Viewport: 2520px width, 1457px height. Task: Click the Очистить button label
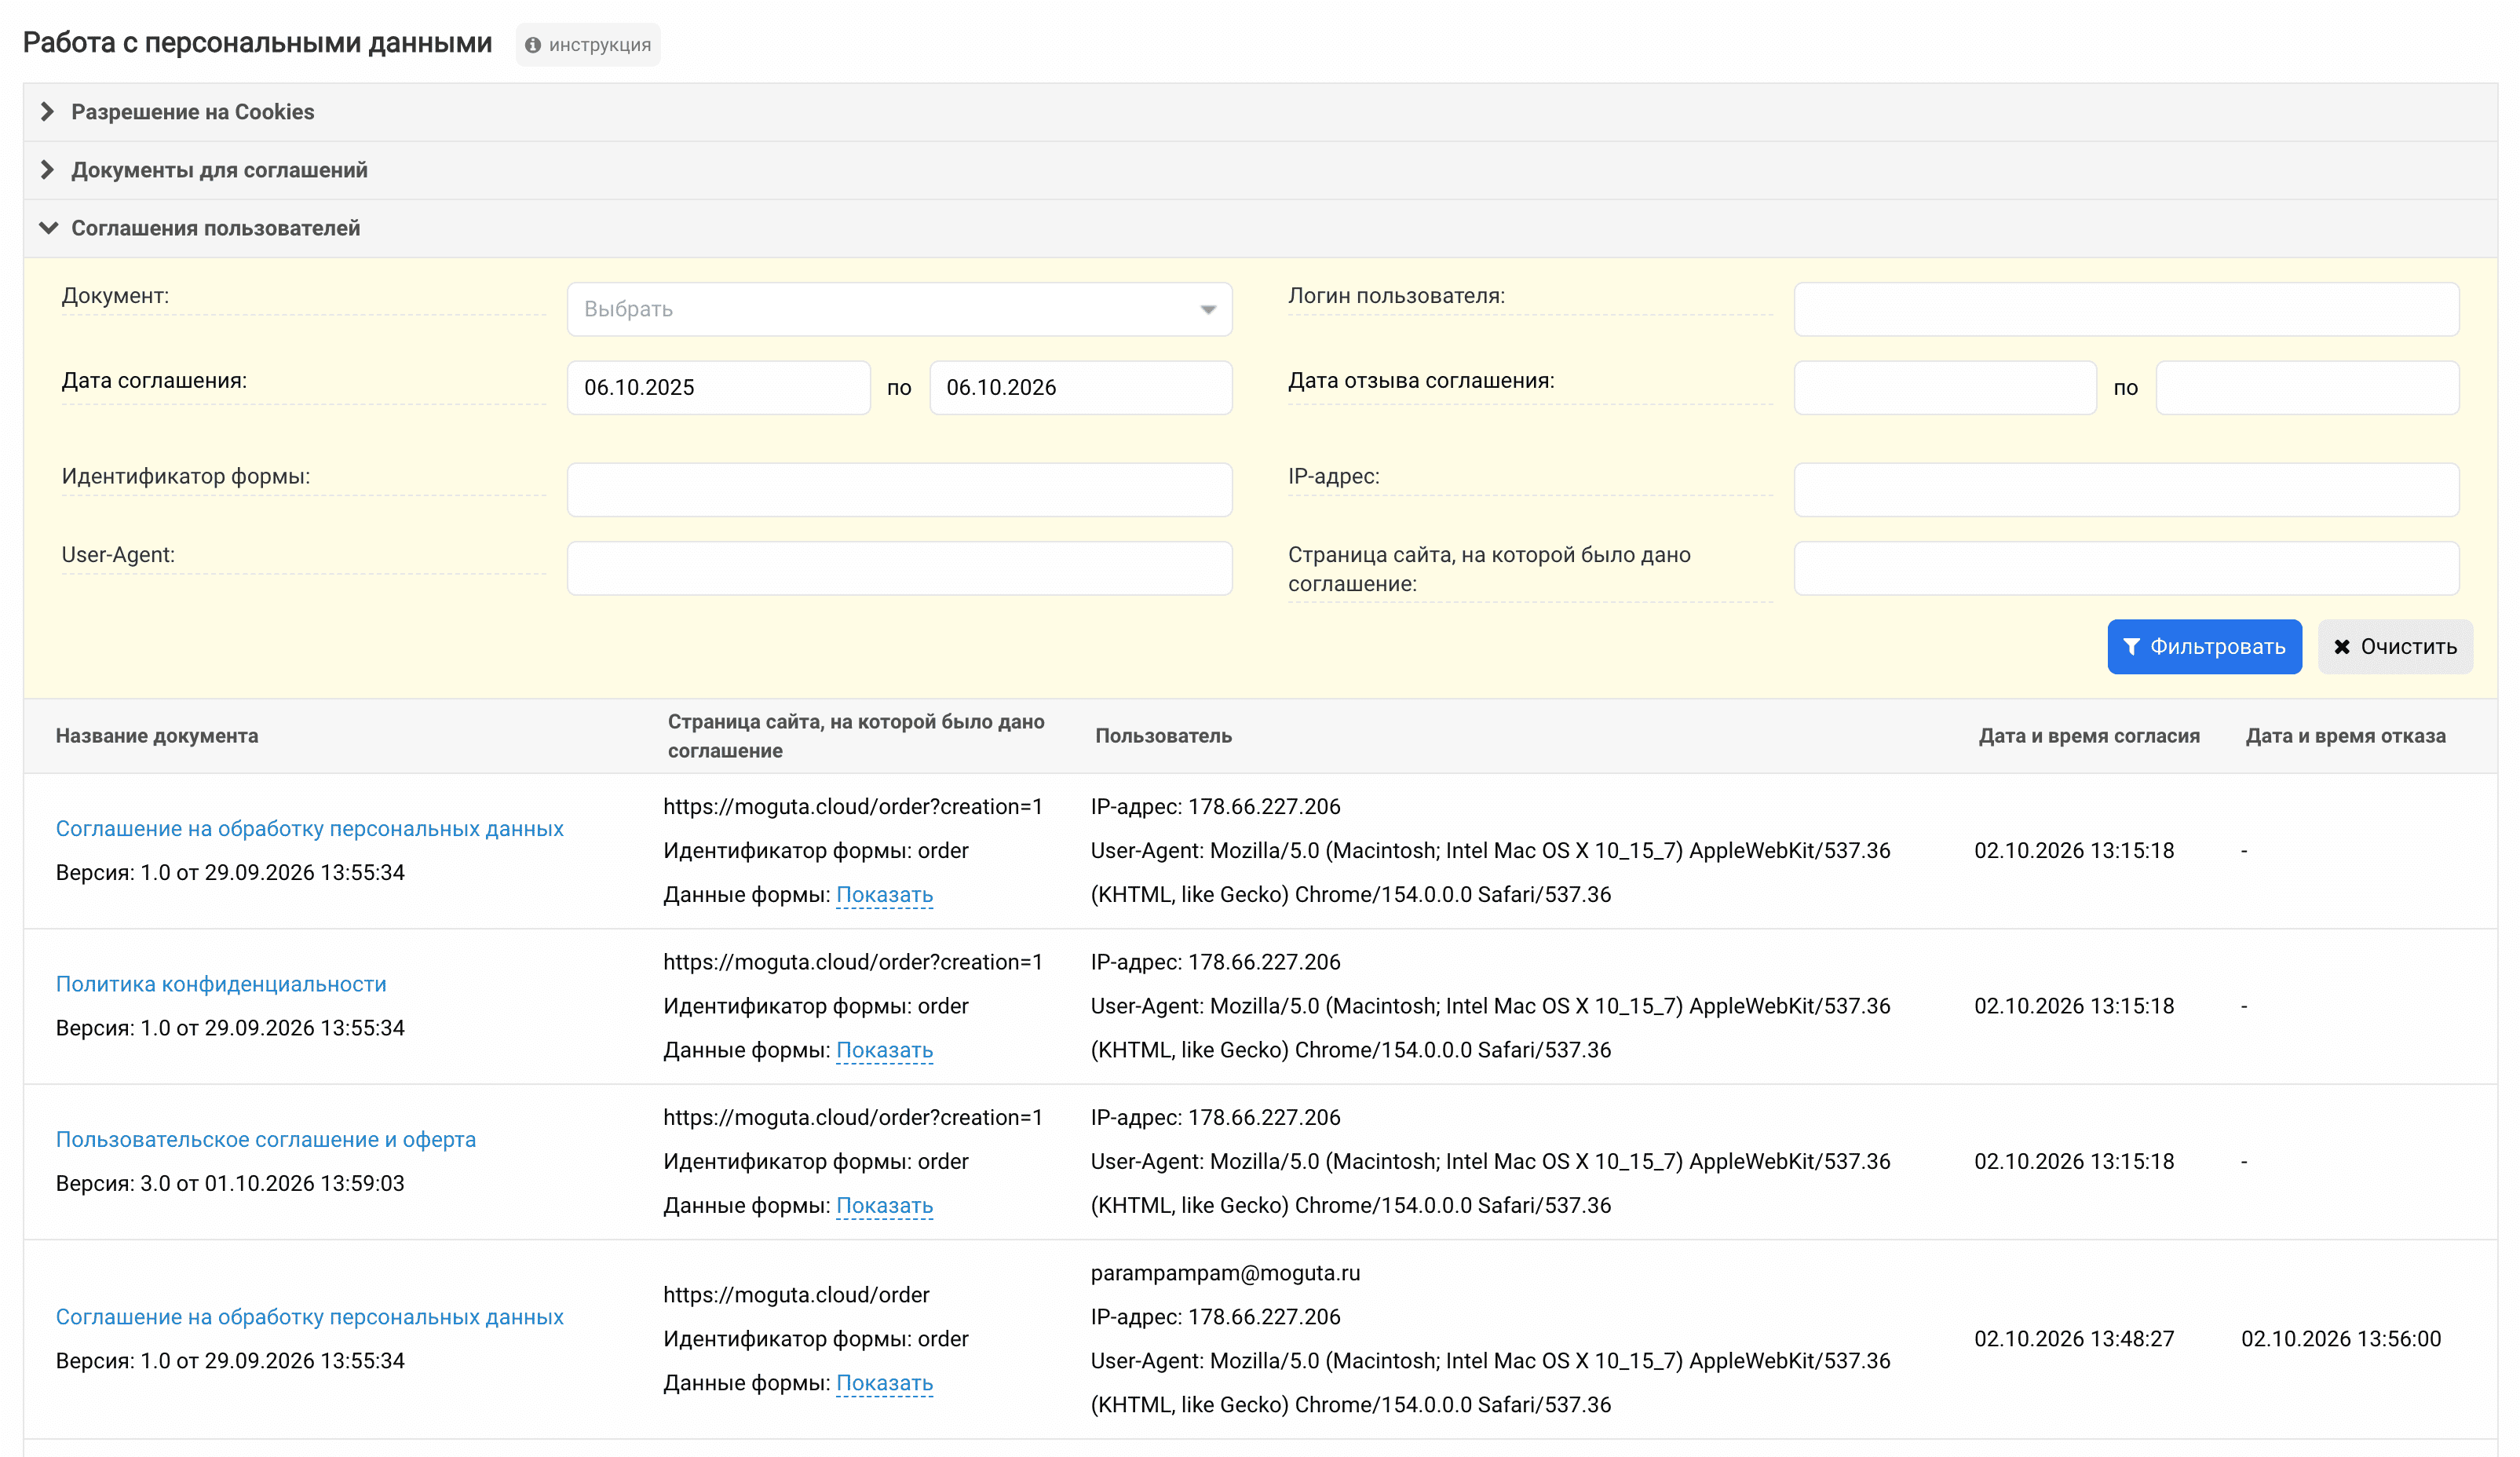(x=2408, y=647)
